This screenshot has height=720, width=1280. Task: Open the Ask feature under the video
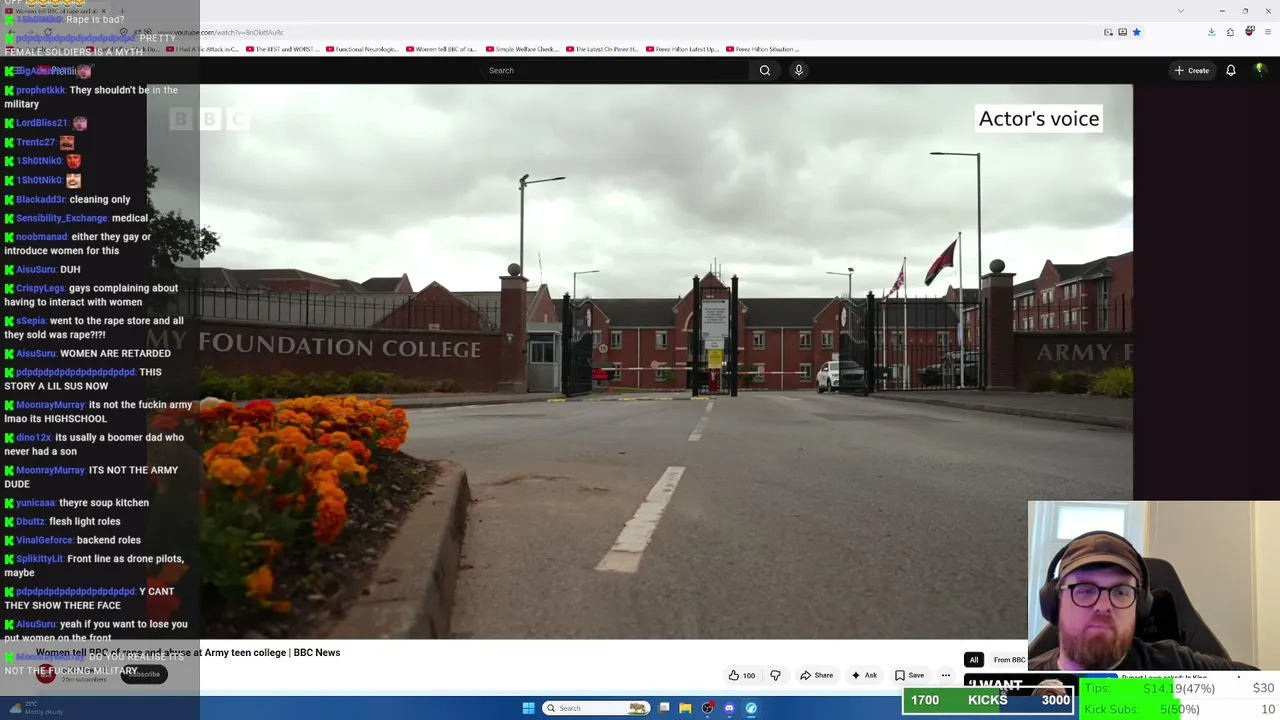click(864, 675)
